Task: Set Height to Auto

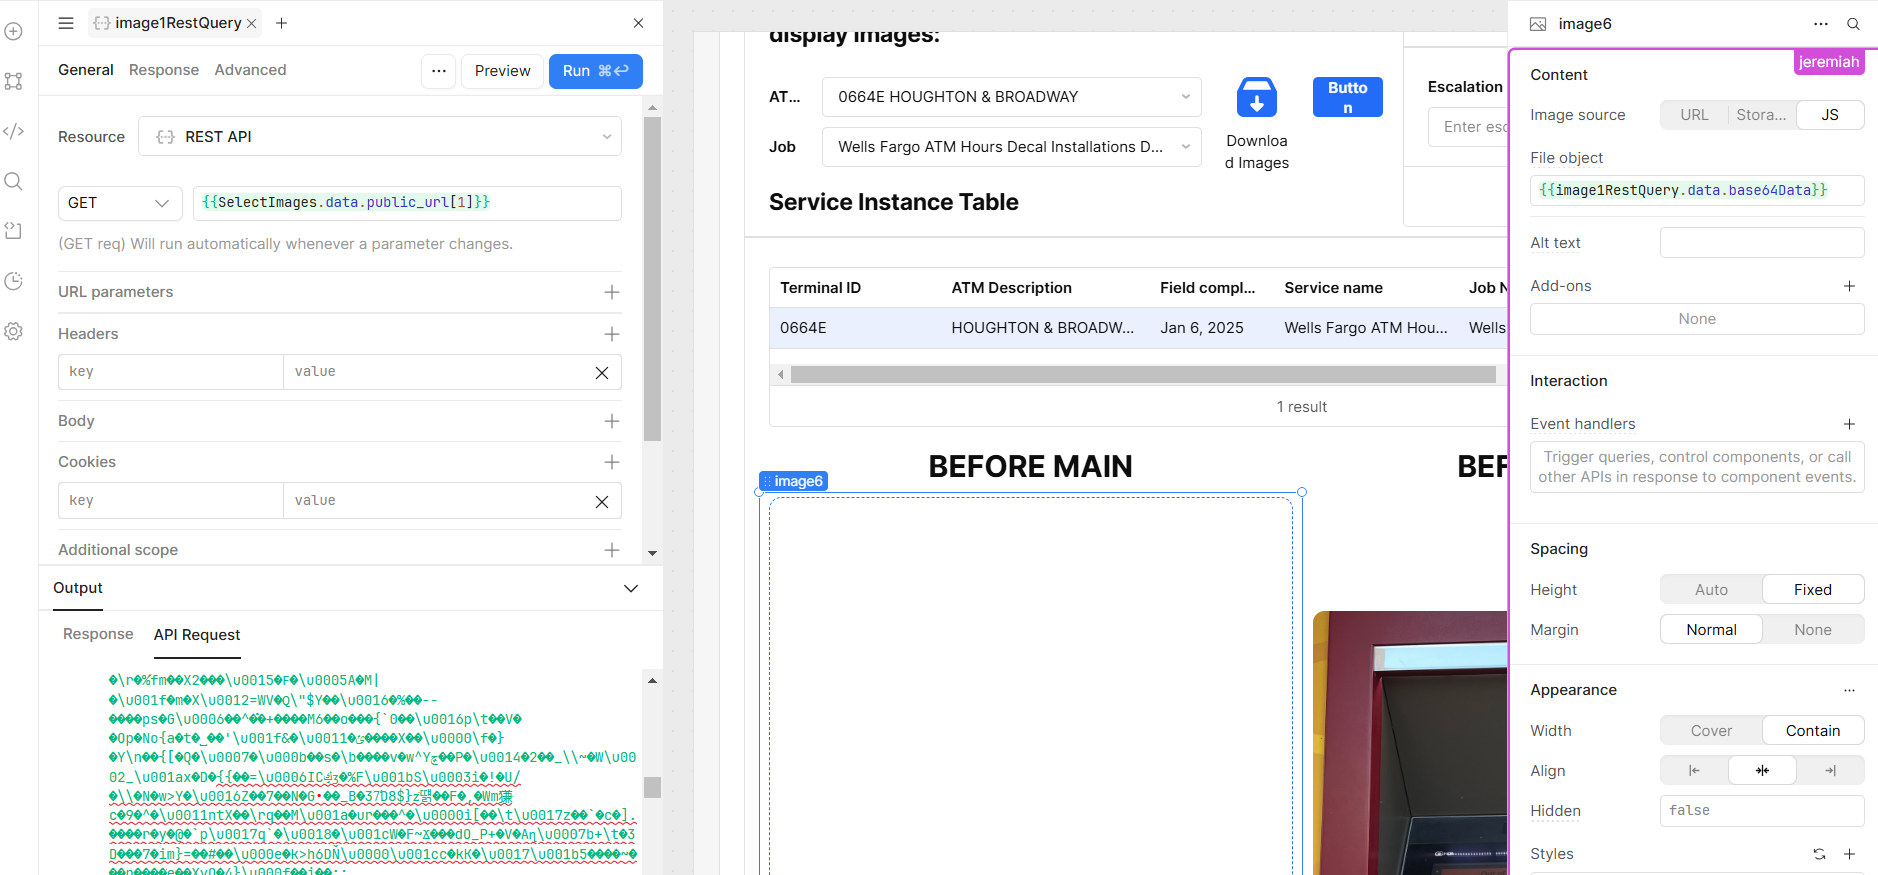Action: [x=1711, y=590]
